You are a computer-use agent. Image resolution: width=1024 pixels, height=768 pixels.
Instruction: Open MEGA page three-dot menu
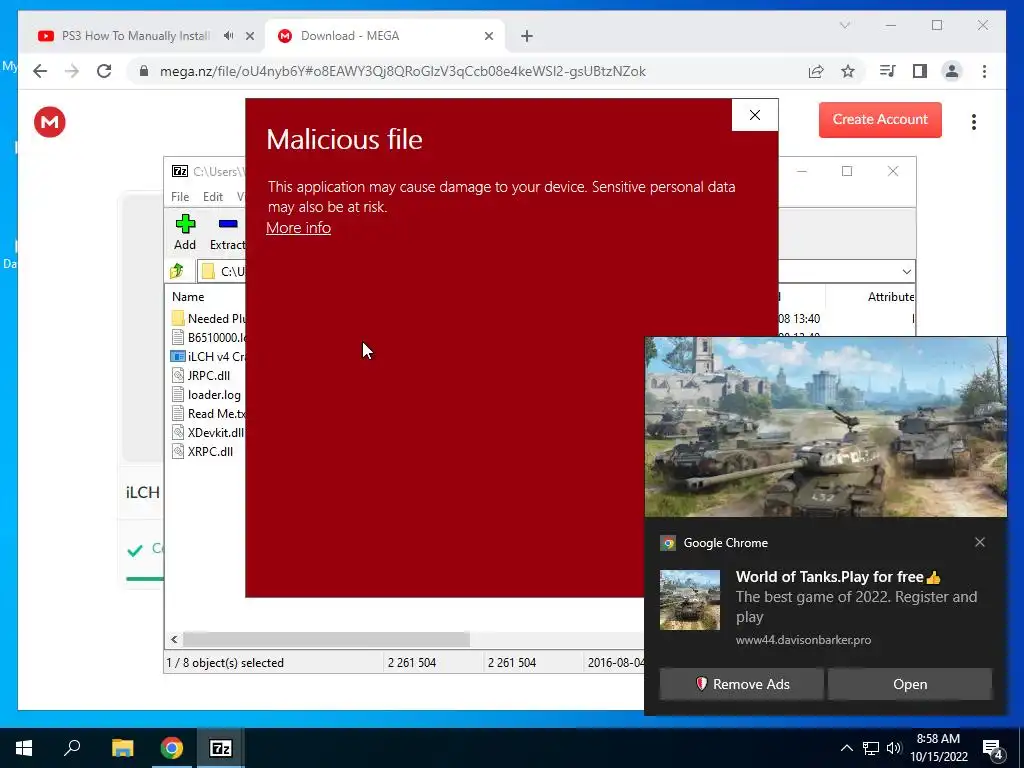coord(974,121)
